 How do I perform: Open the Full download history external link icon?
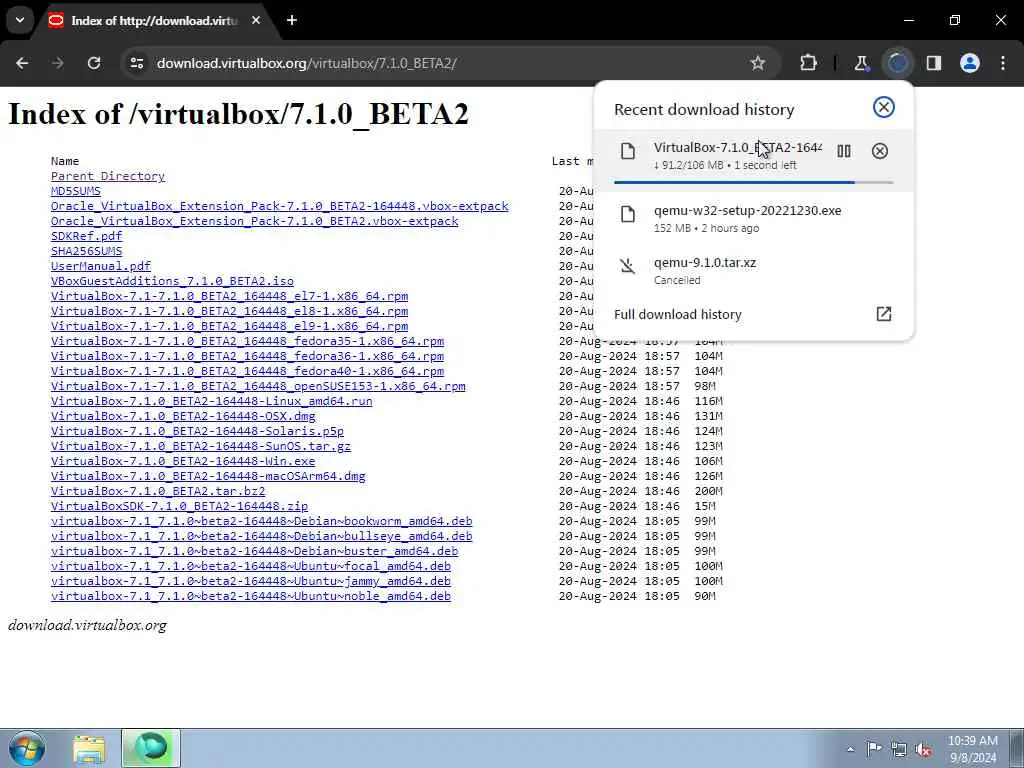click(x=884, y=314)
